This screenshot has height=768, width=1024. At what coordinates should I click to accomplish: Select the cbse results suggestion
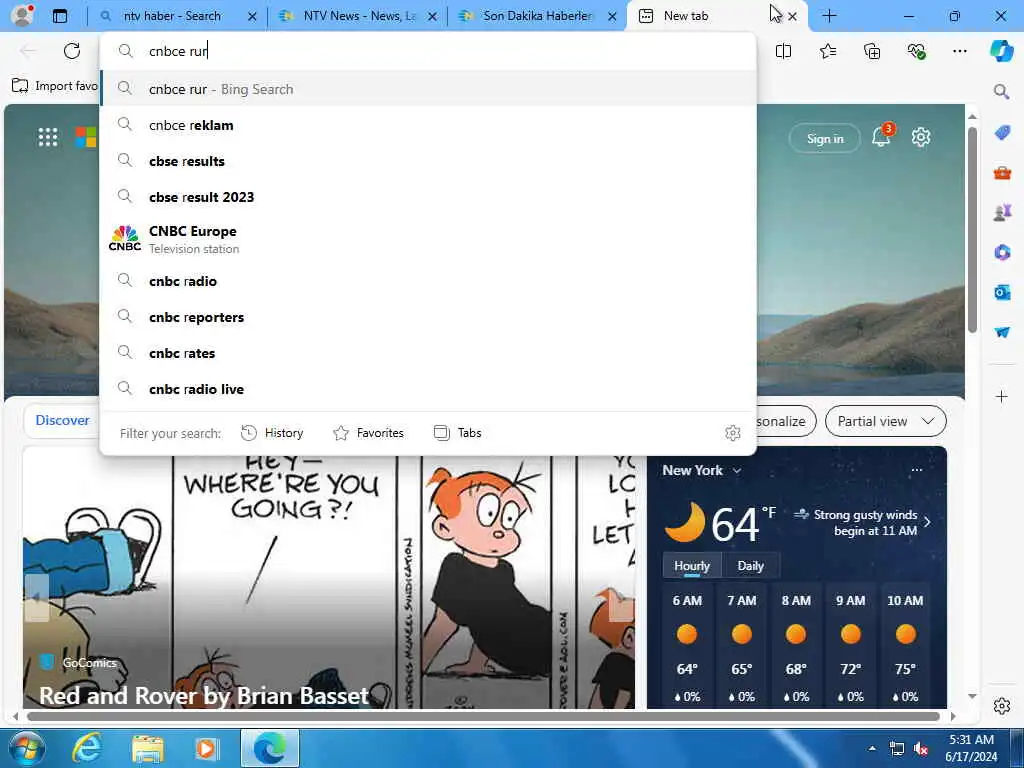coord(428,161)
